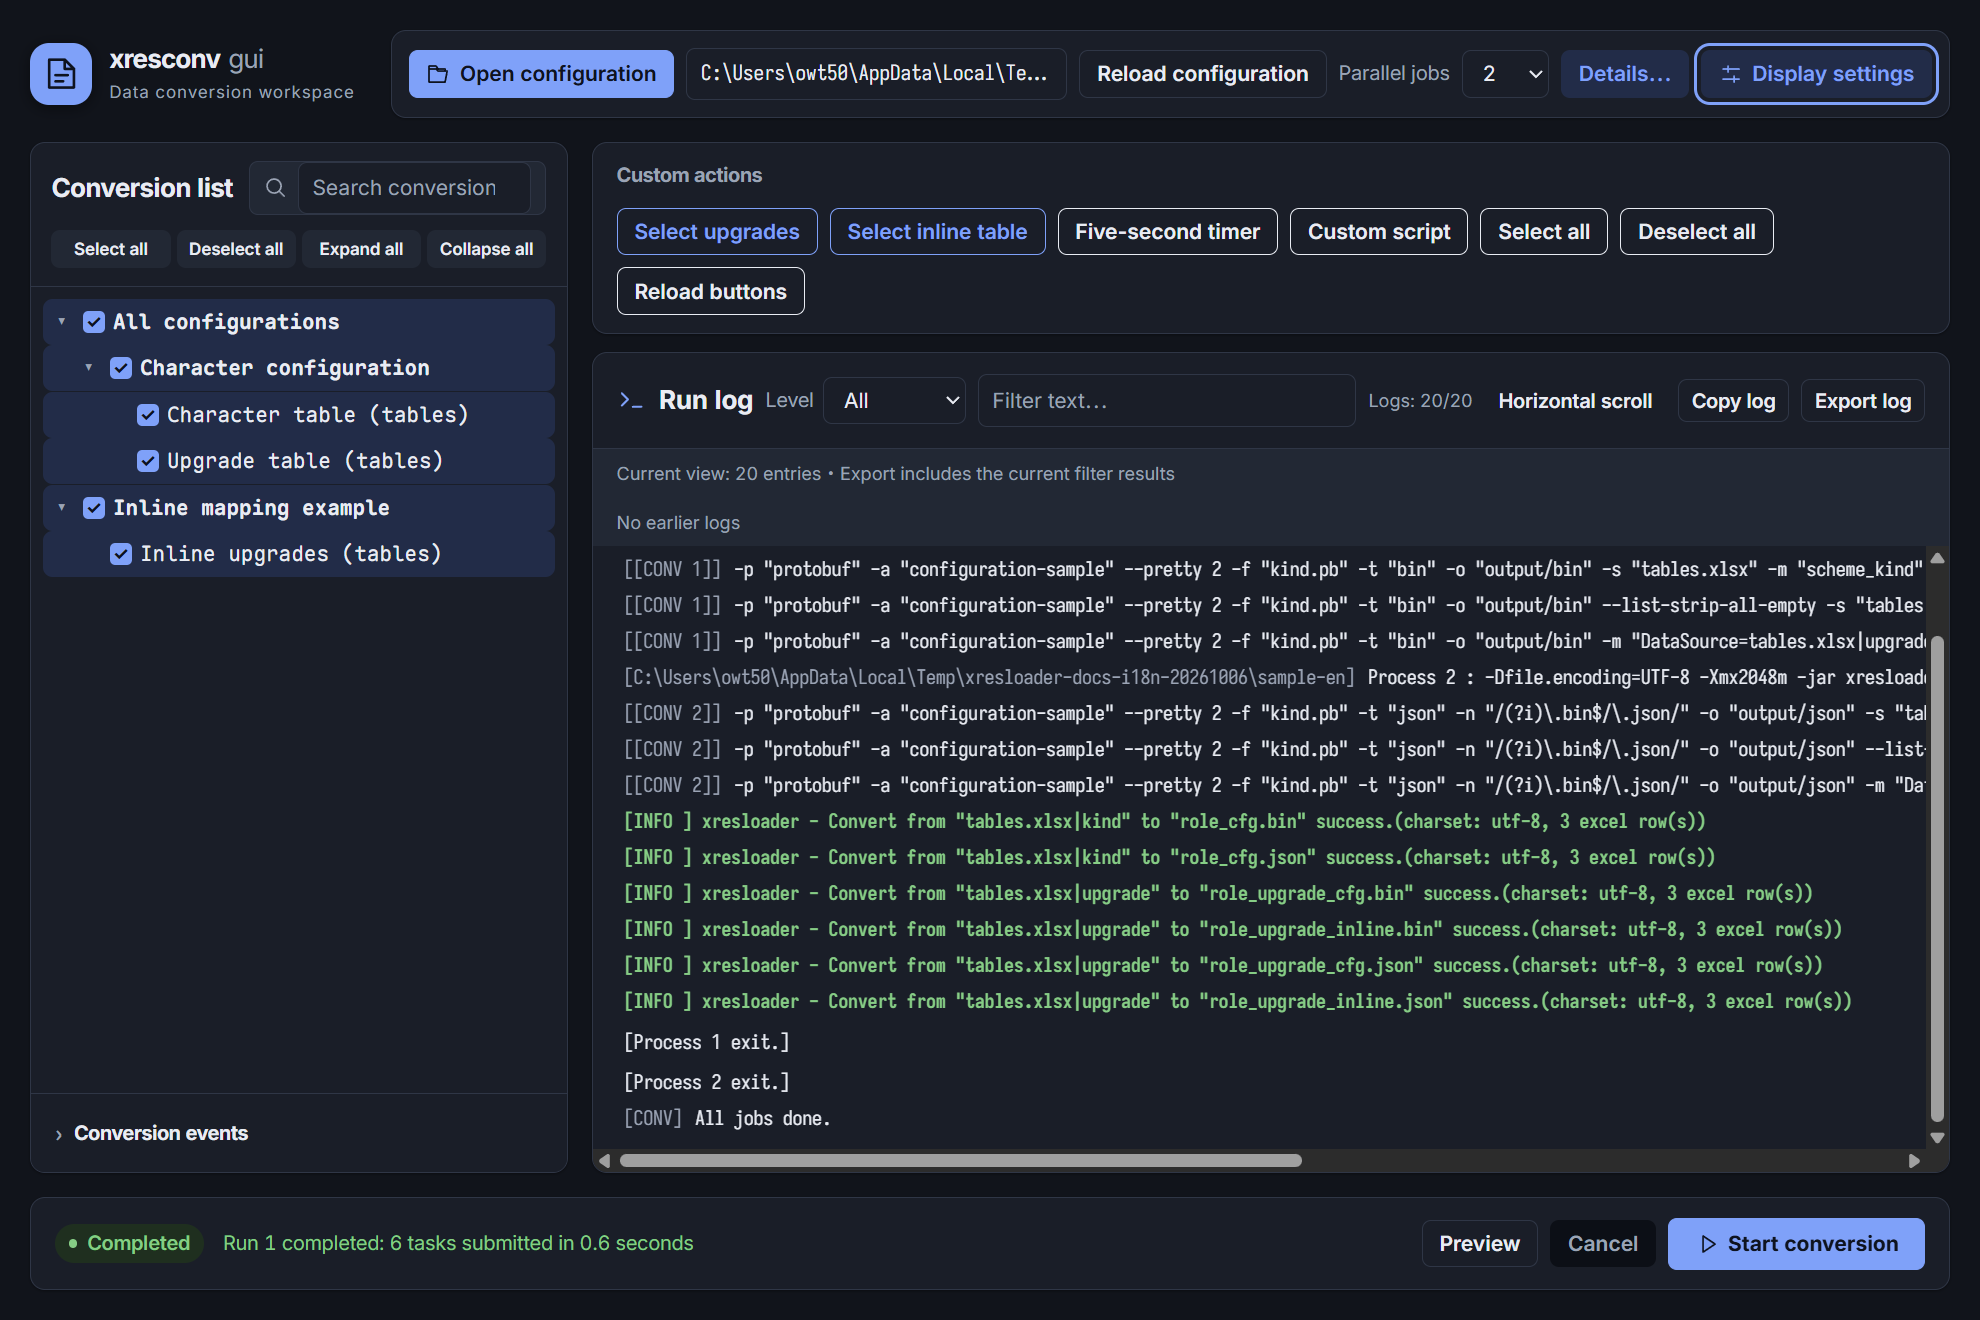Click Deselect all in Custom actions

tap(1696, 232)
